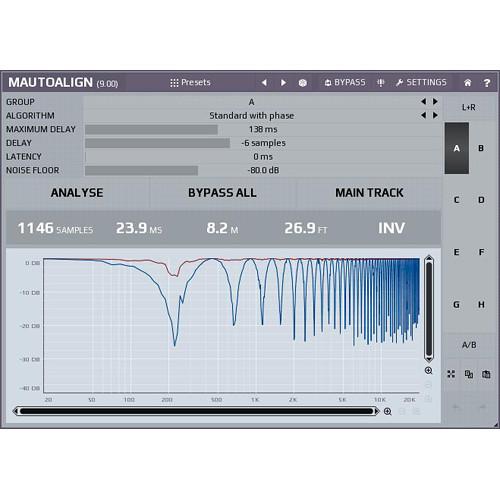Select preset slot F
Viewport: 500px width, 500px height.
pyautogui.click(x=481, y=252)
